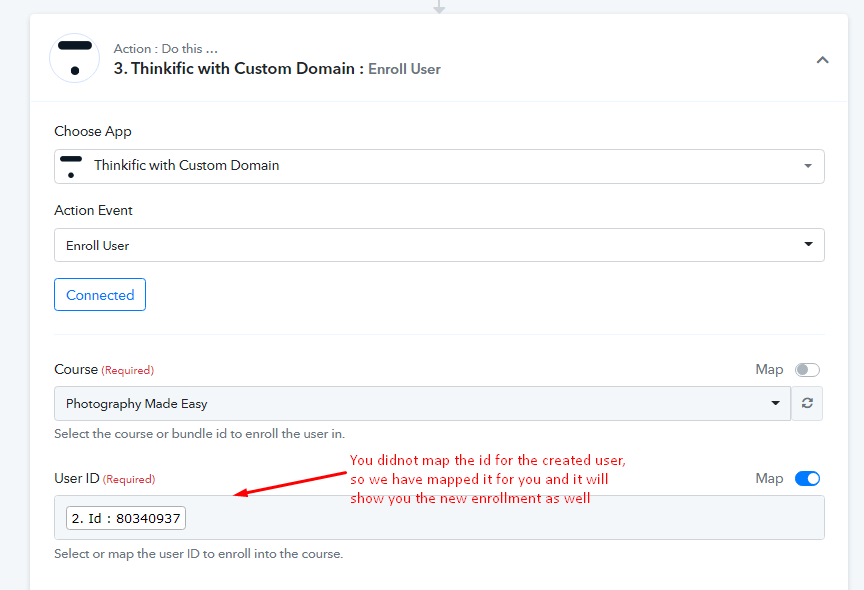Click the Thinkific icon in Choose App field
Image resolution: width=864 pixels, height=590 pixels.
(71, 166)
